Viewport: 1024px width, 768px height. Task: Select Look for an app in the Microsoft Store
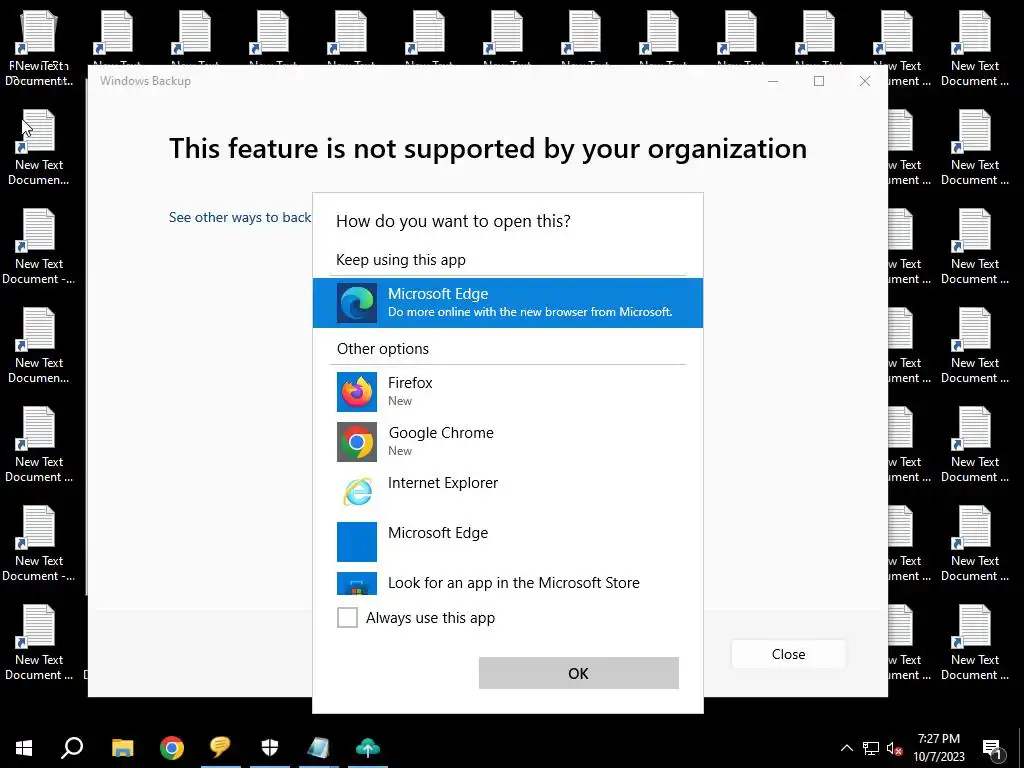click(507, 583)
